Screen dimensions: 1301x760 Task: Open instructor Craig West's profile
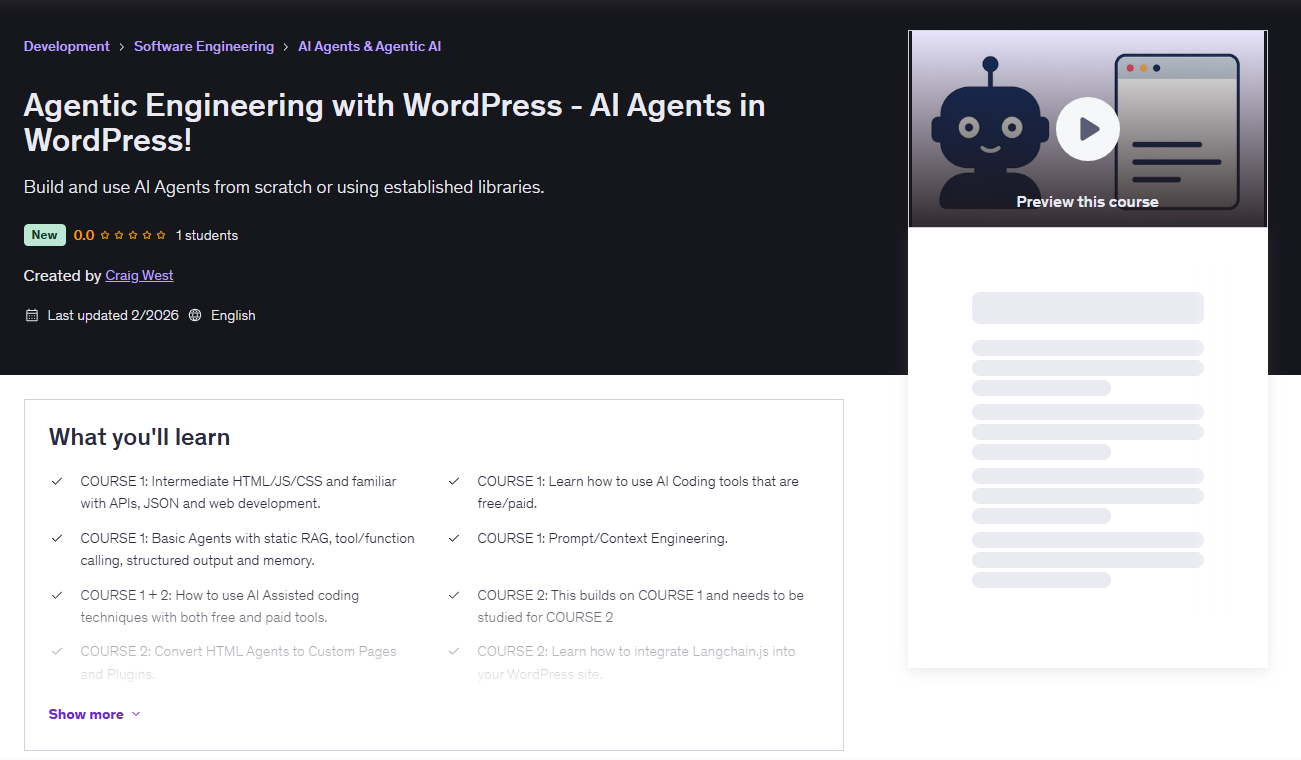coord(139,275)
